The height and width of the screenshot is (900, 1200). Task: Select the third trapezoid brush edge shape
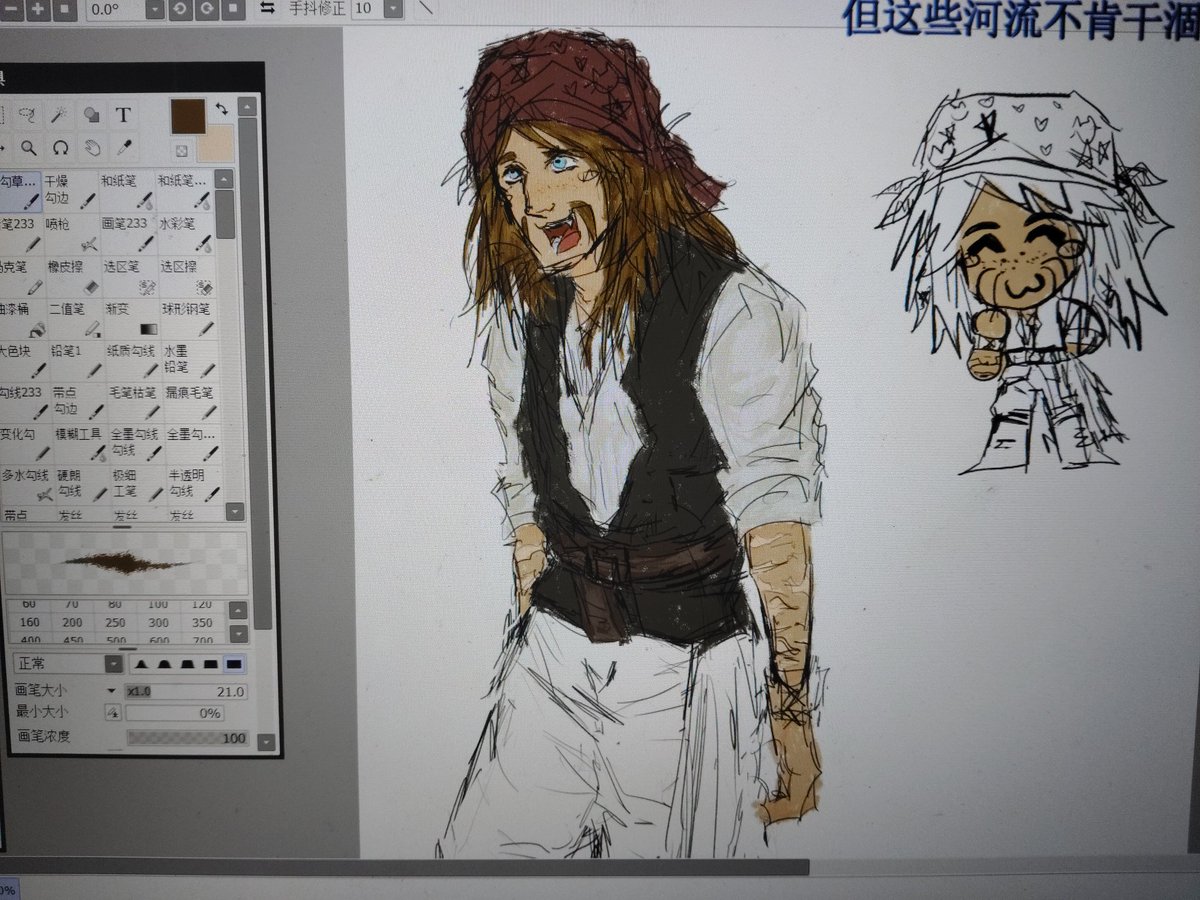pos(188,664)
